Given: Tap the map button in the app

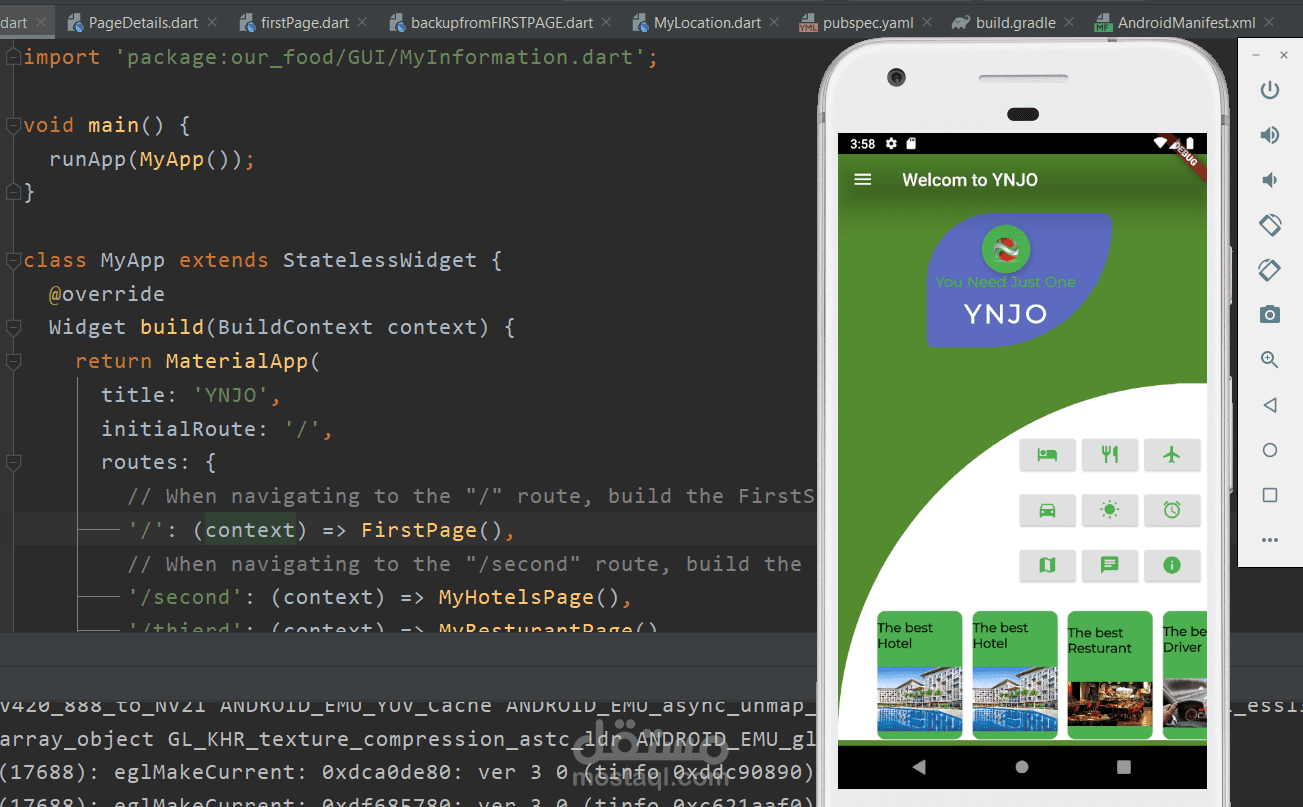Looking at the screenshot, I should [x=1047, y=565].
